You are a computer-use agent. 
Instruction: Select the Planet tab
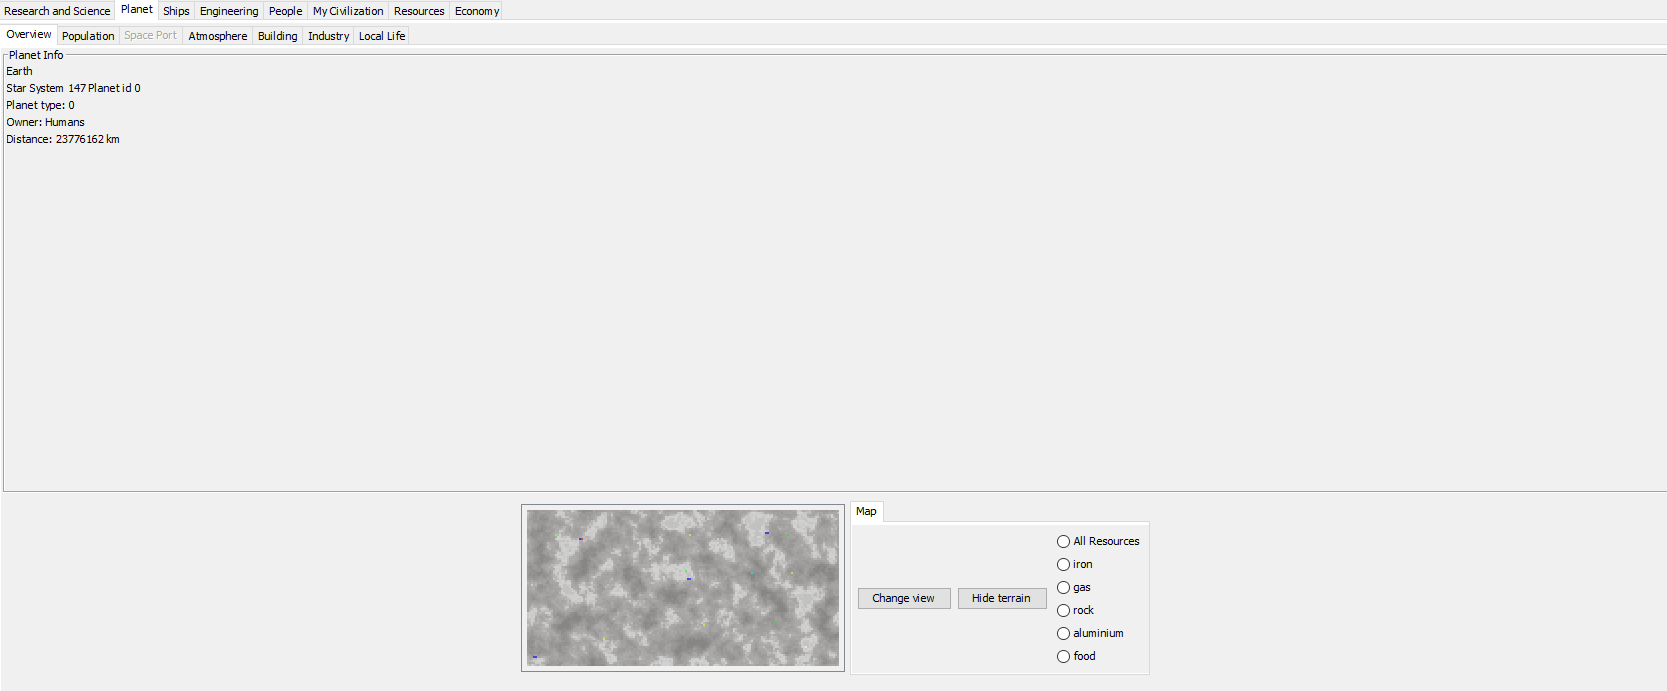click(137, 10)
